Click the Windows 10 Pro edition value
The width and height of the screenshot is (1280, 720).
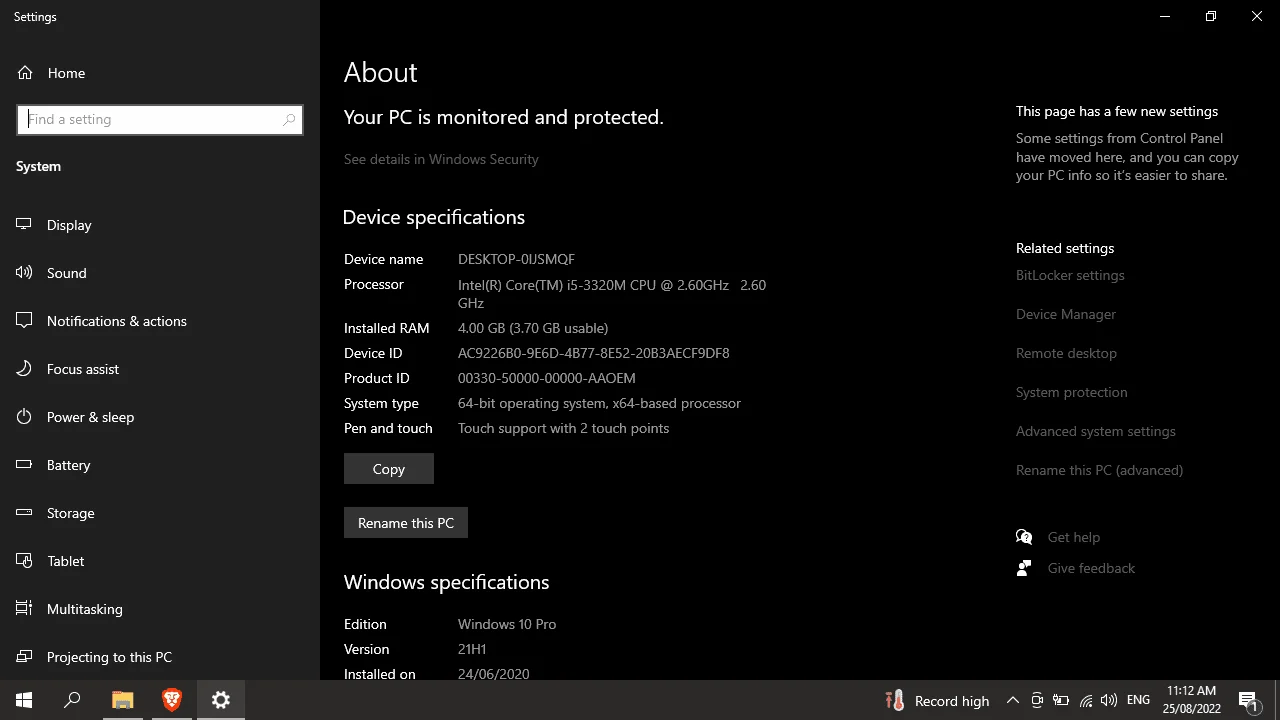507,624
